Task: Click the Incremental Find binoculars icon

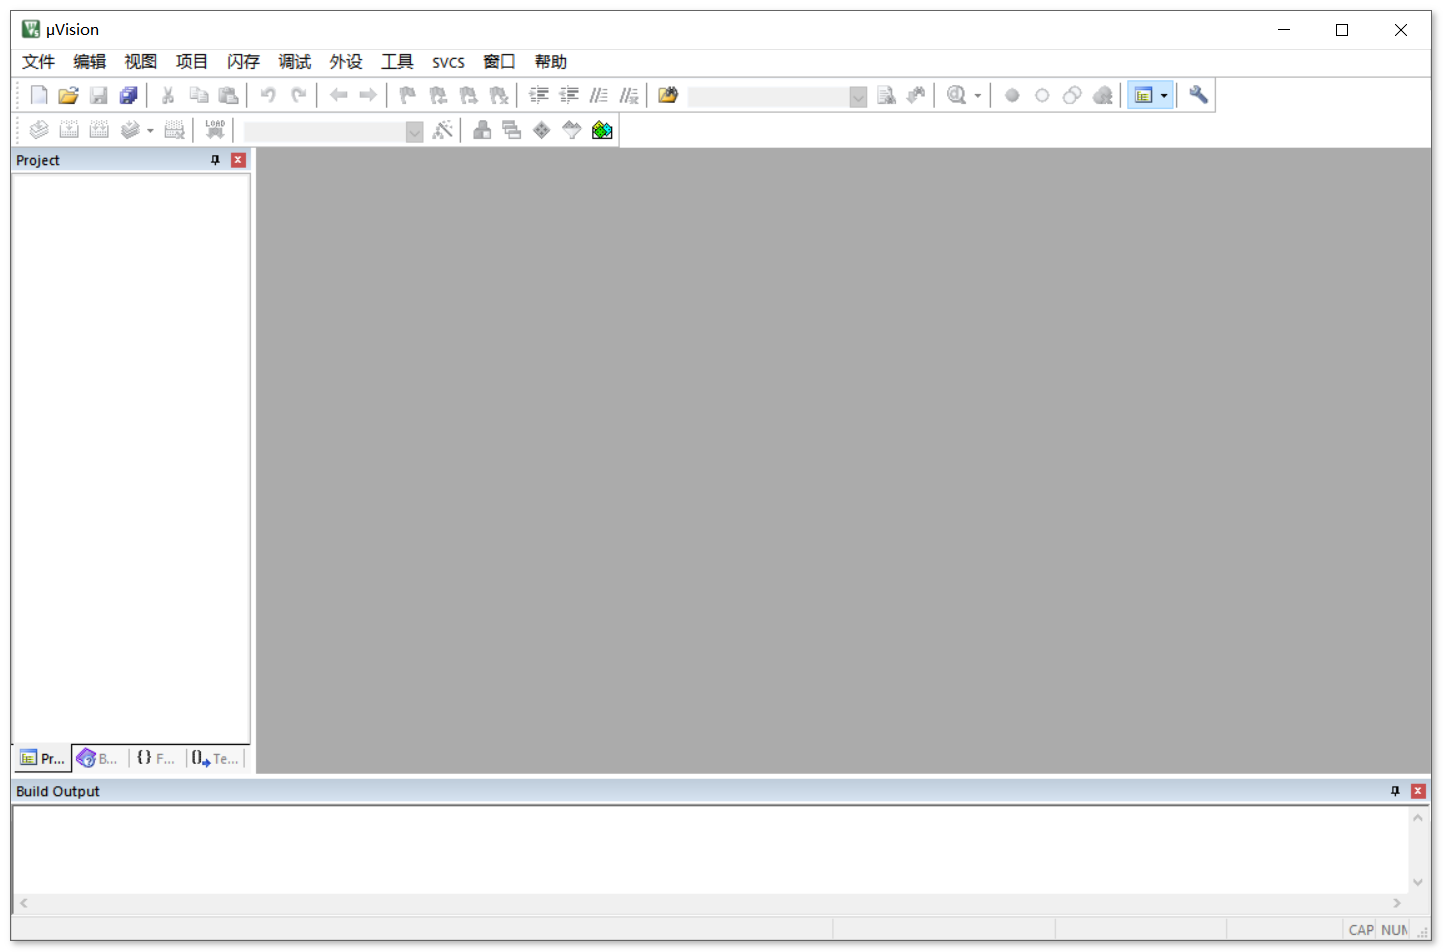Action: click(916, 95)
